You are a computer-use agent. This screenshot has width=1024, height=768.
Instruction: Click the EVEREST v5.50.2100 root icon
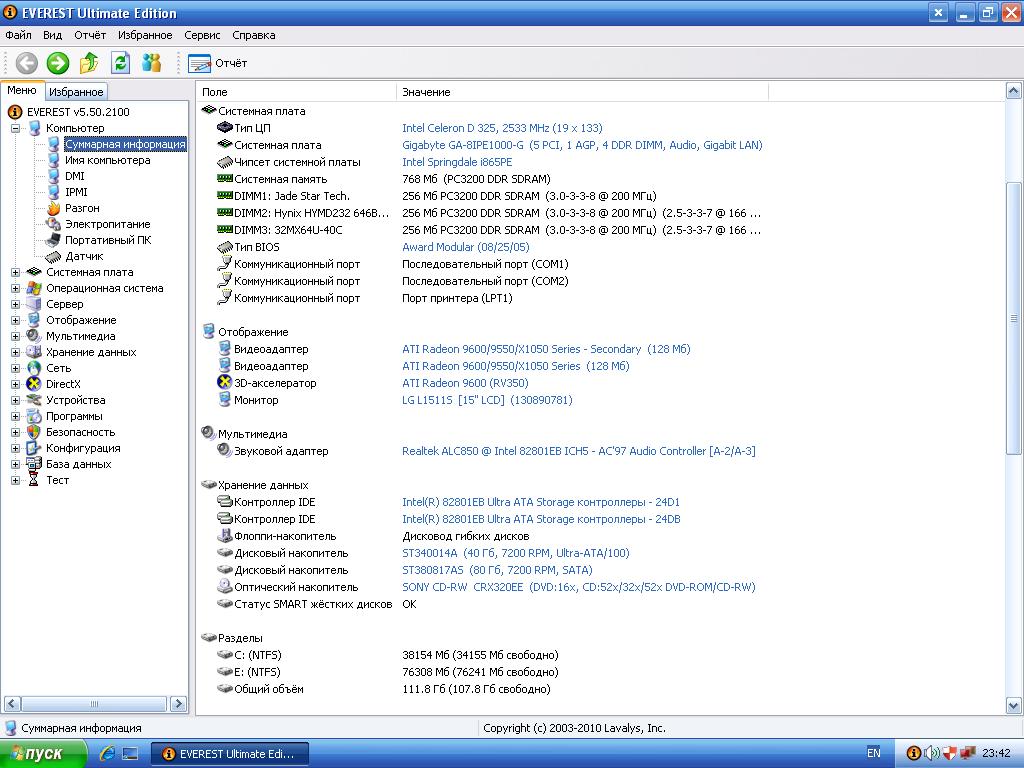(x=14, y=112)
